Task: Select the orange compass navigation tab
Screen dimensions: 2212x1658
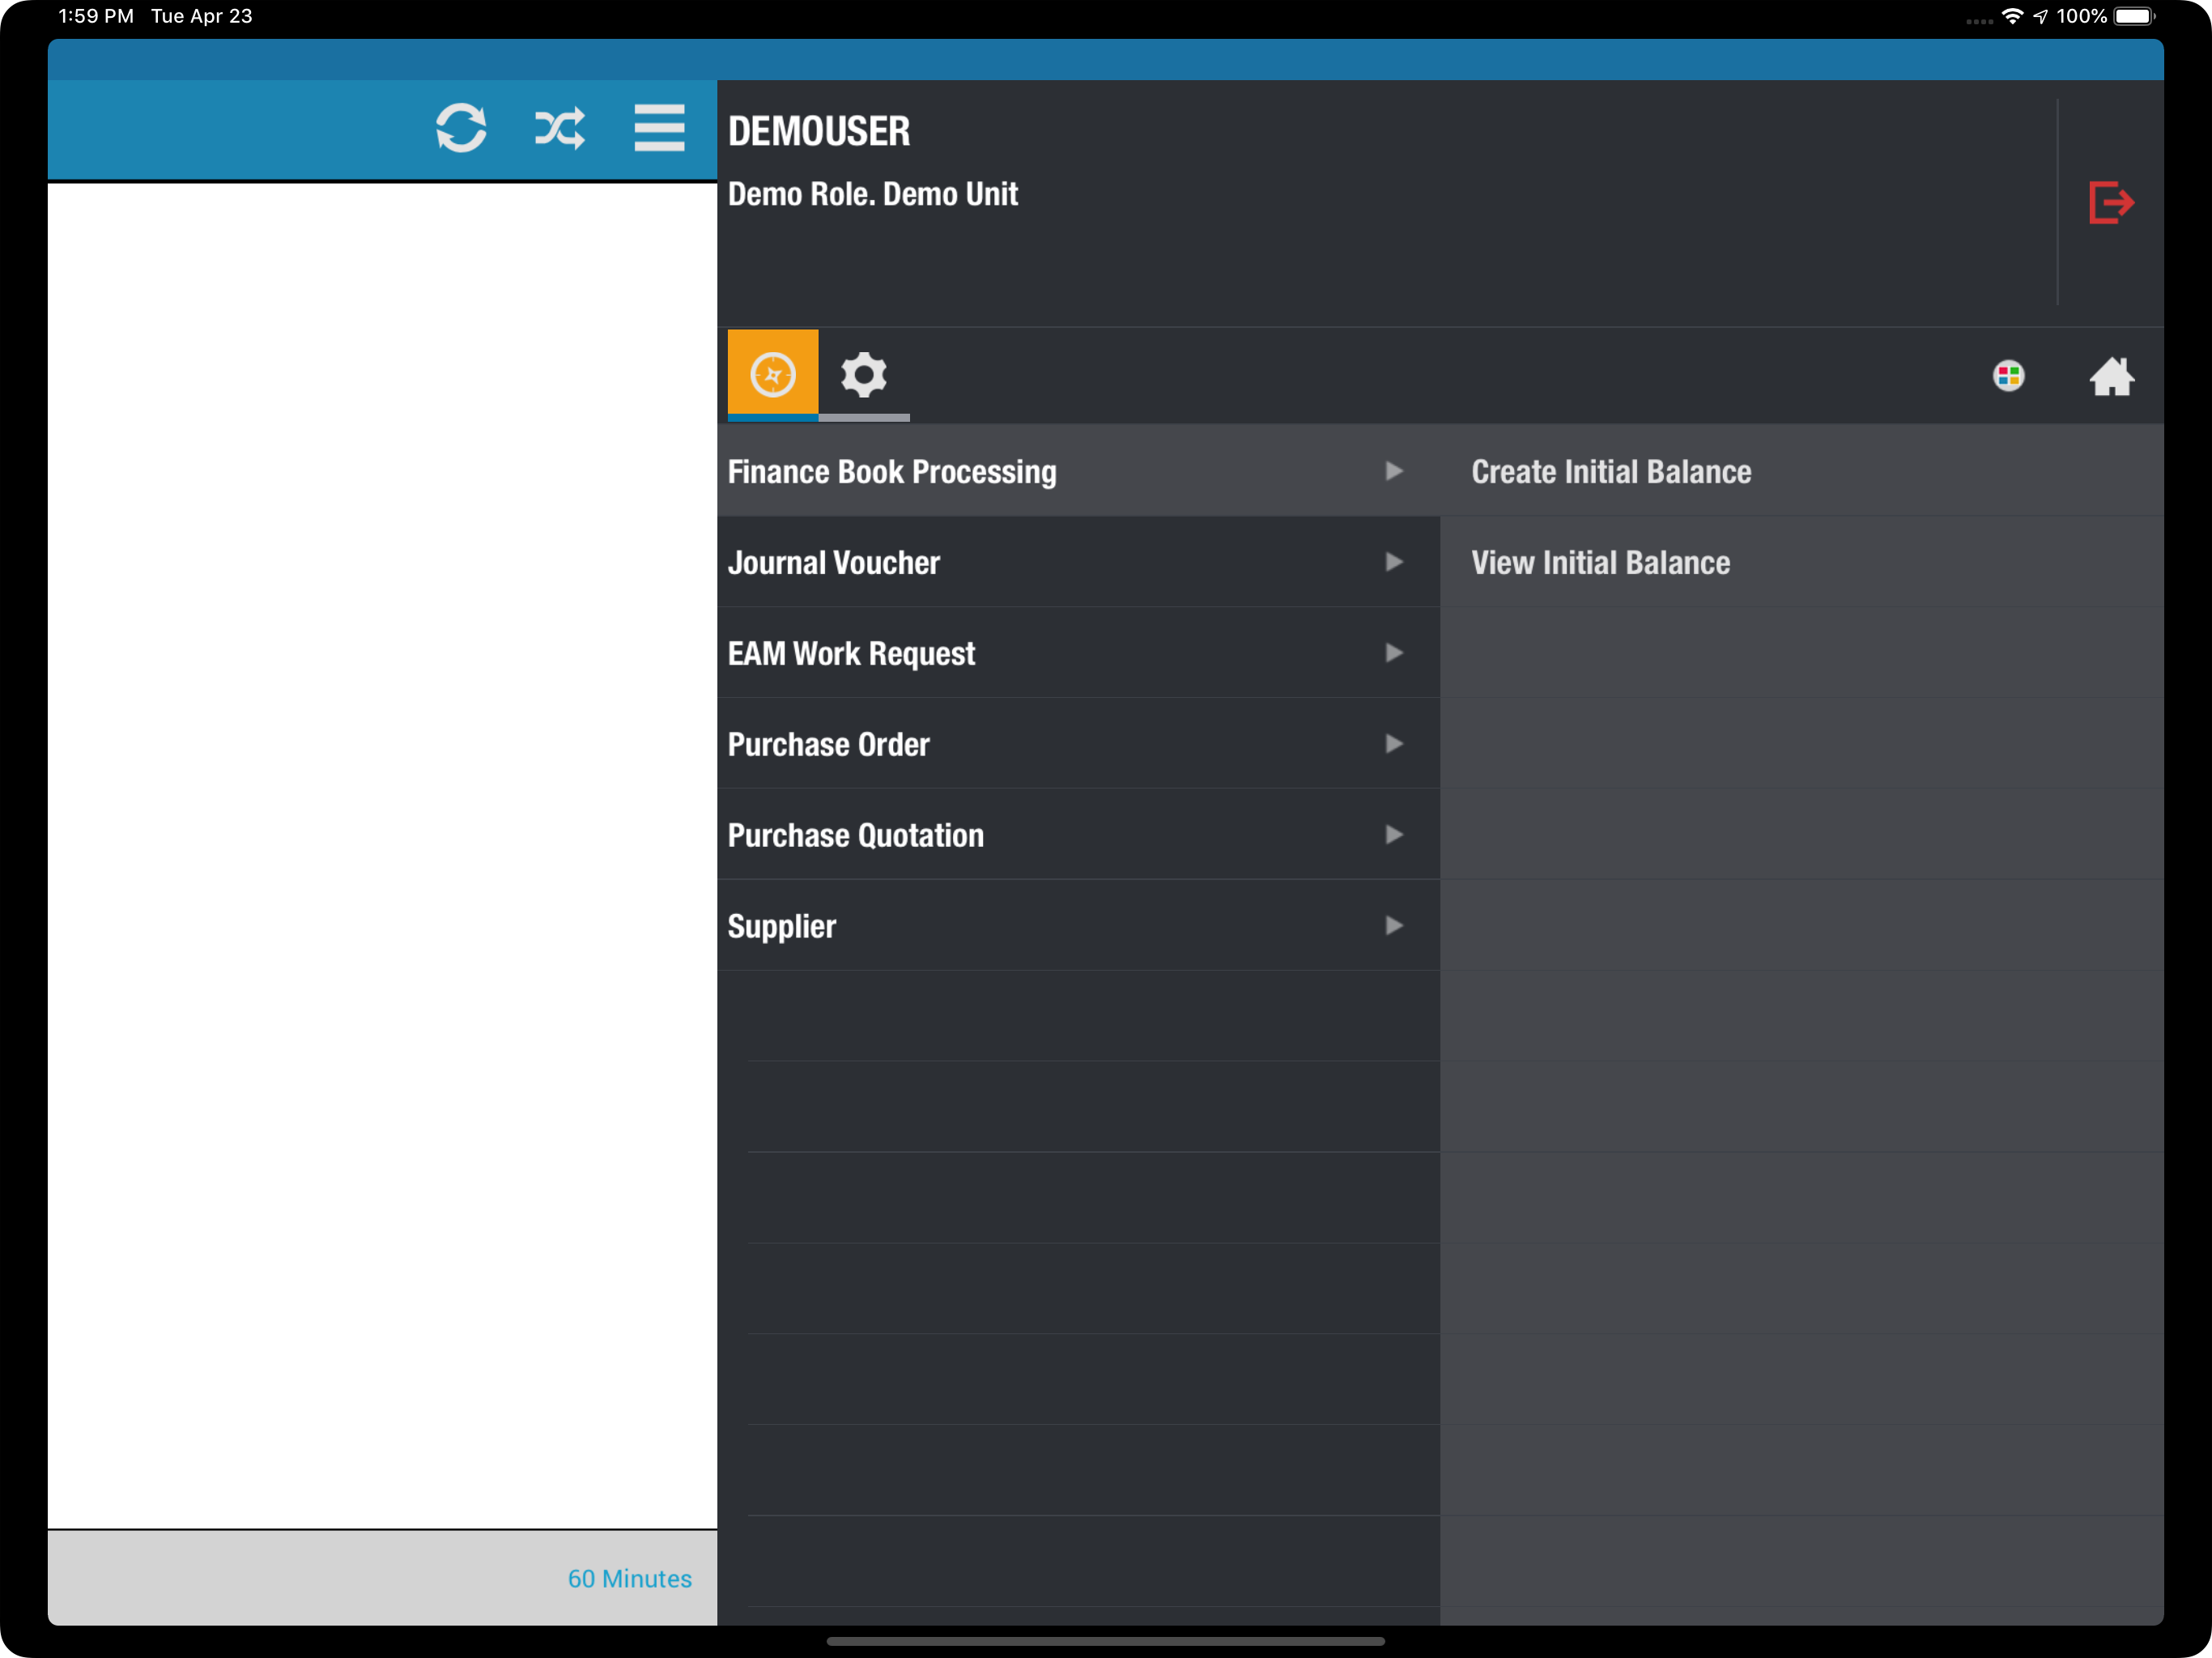Action: pyautogui.click(x=773, y=374)
